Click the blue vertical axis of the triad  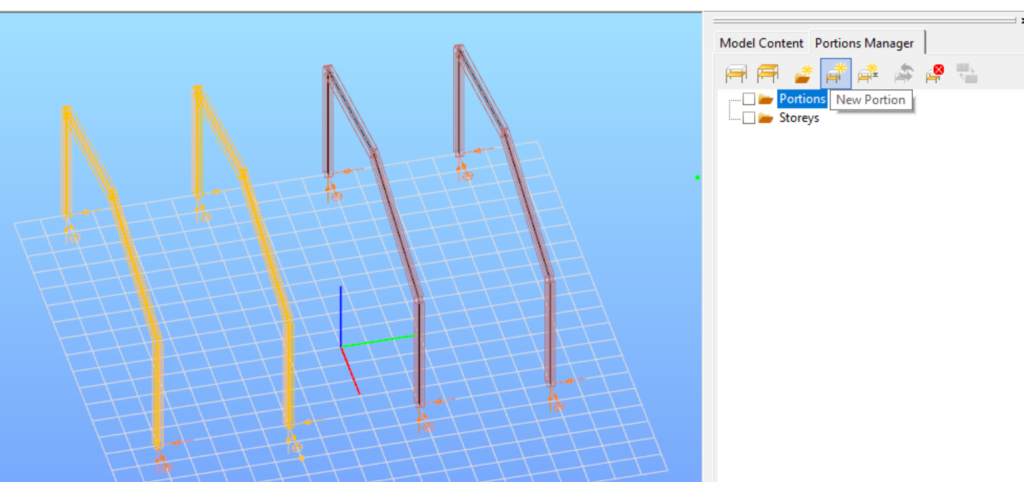point(341,316)
